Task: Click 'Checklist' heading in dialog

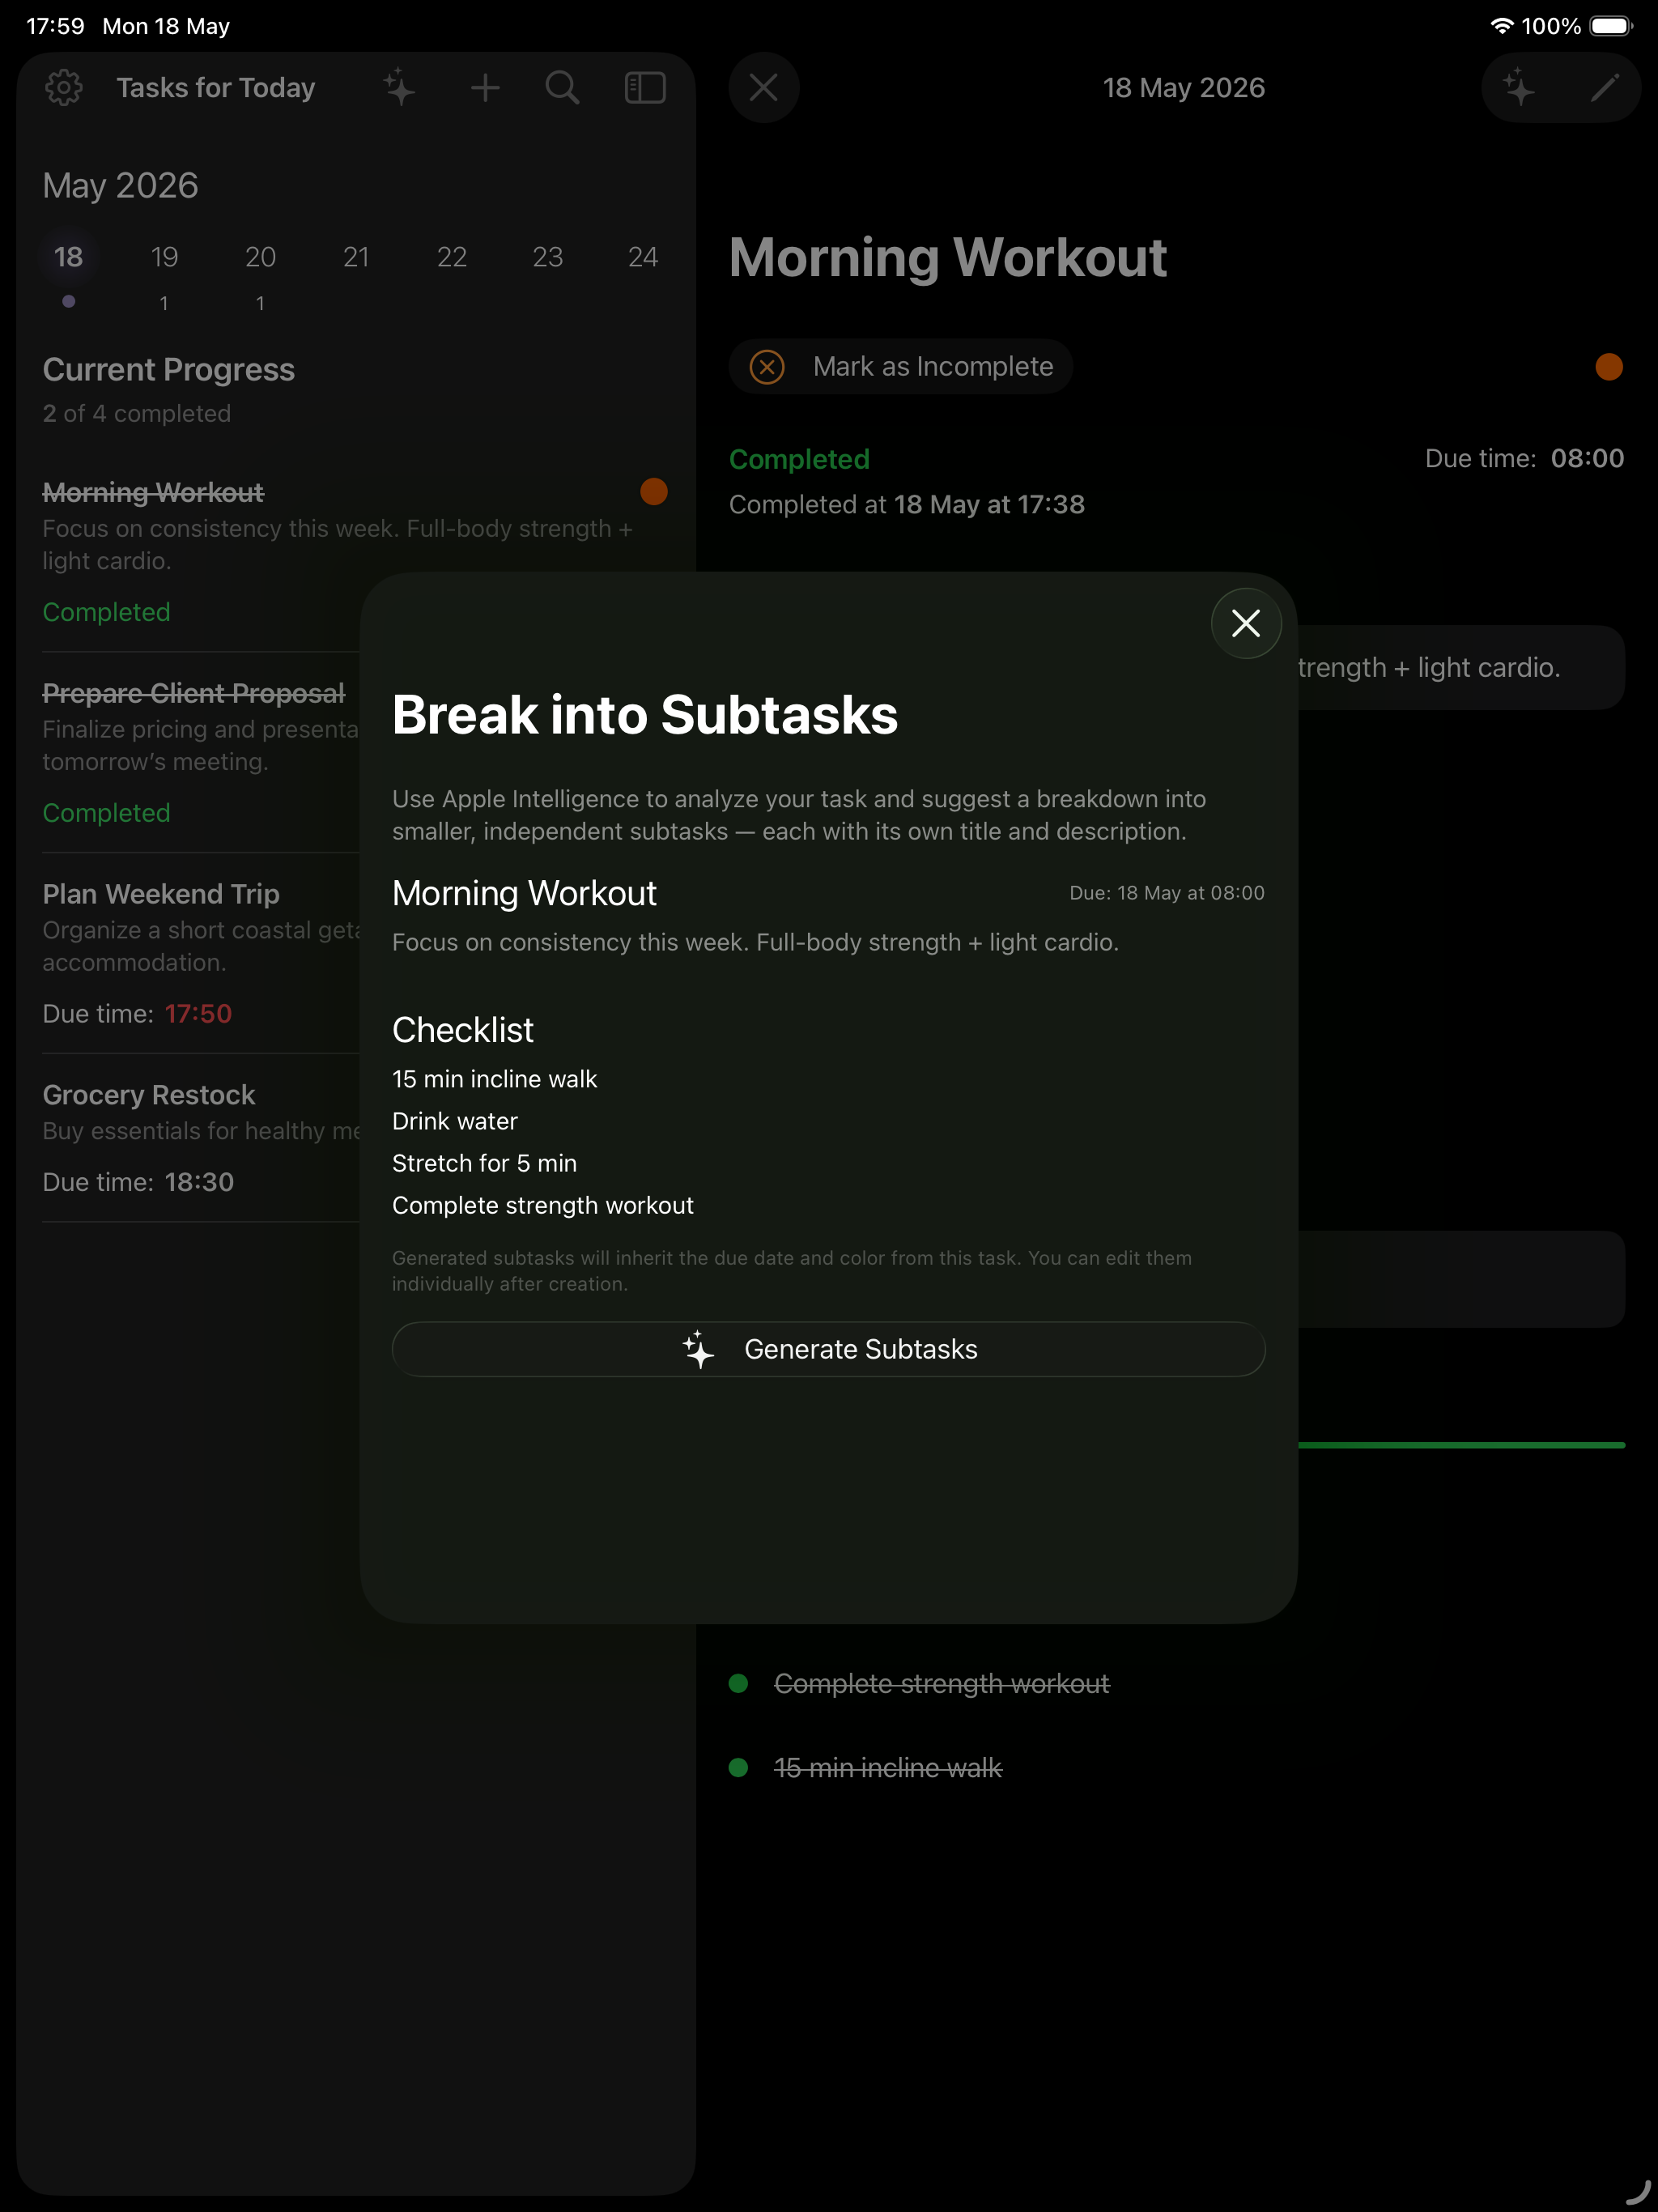Action: (x=463, y=1030)
